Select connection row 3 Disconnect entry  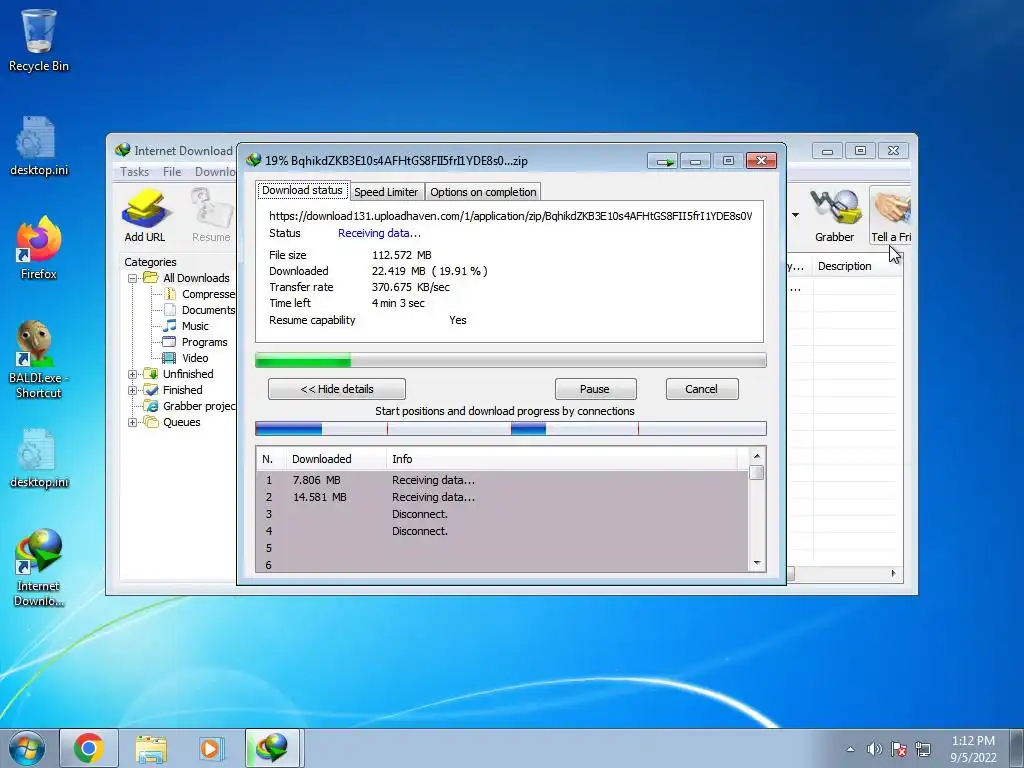502,514
